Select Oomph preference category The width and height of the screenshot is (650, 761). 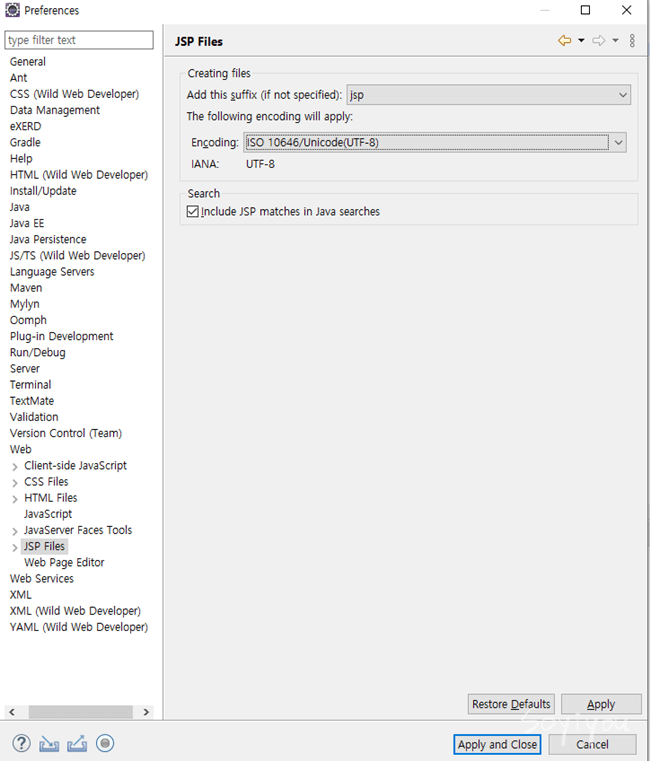[x=28, y=320]
